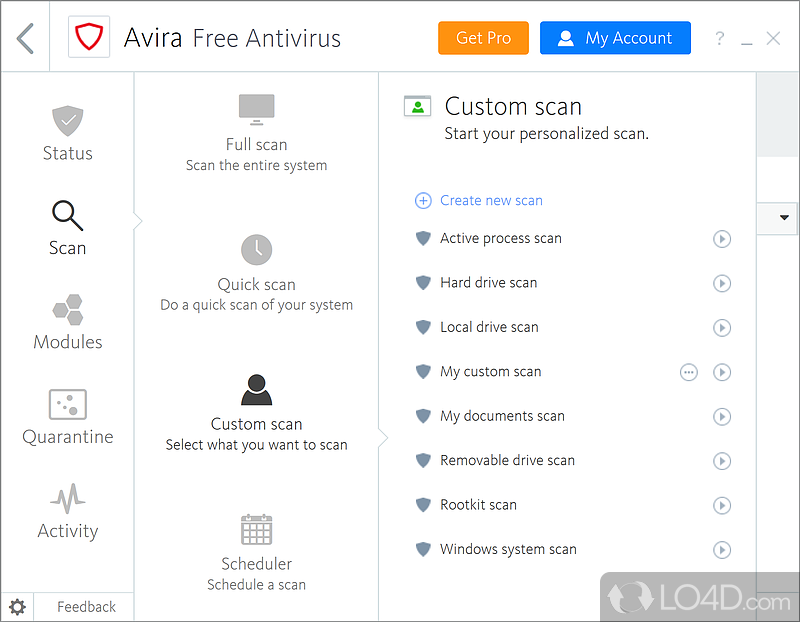Start the Active process scan play button
This screenshot has height=622, width=800.
click(x=722, y=239)
